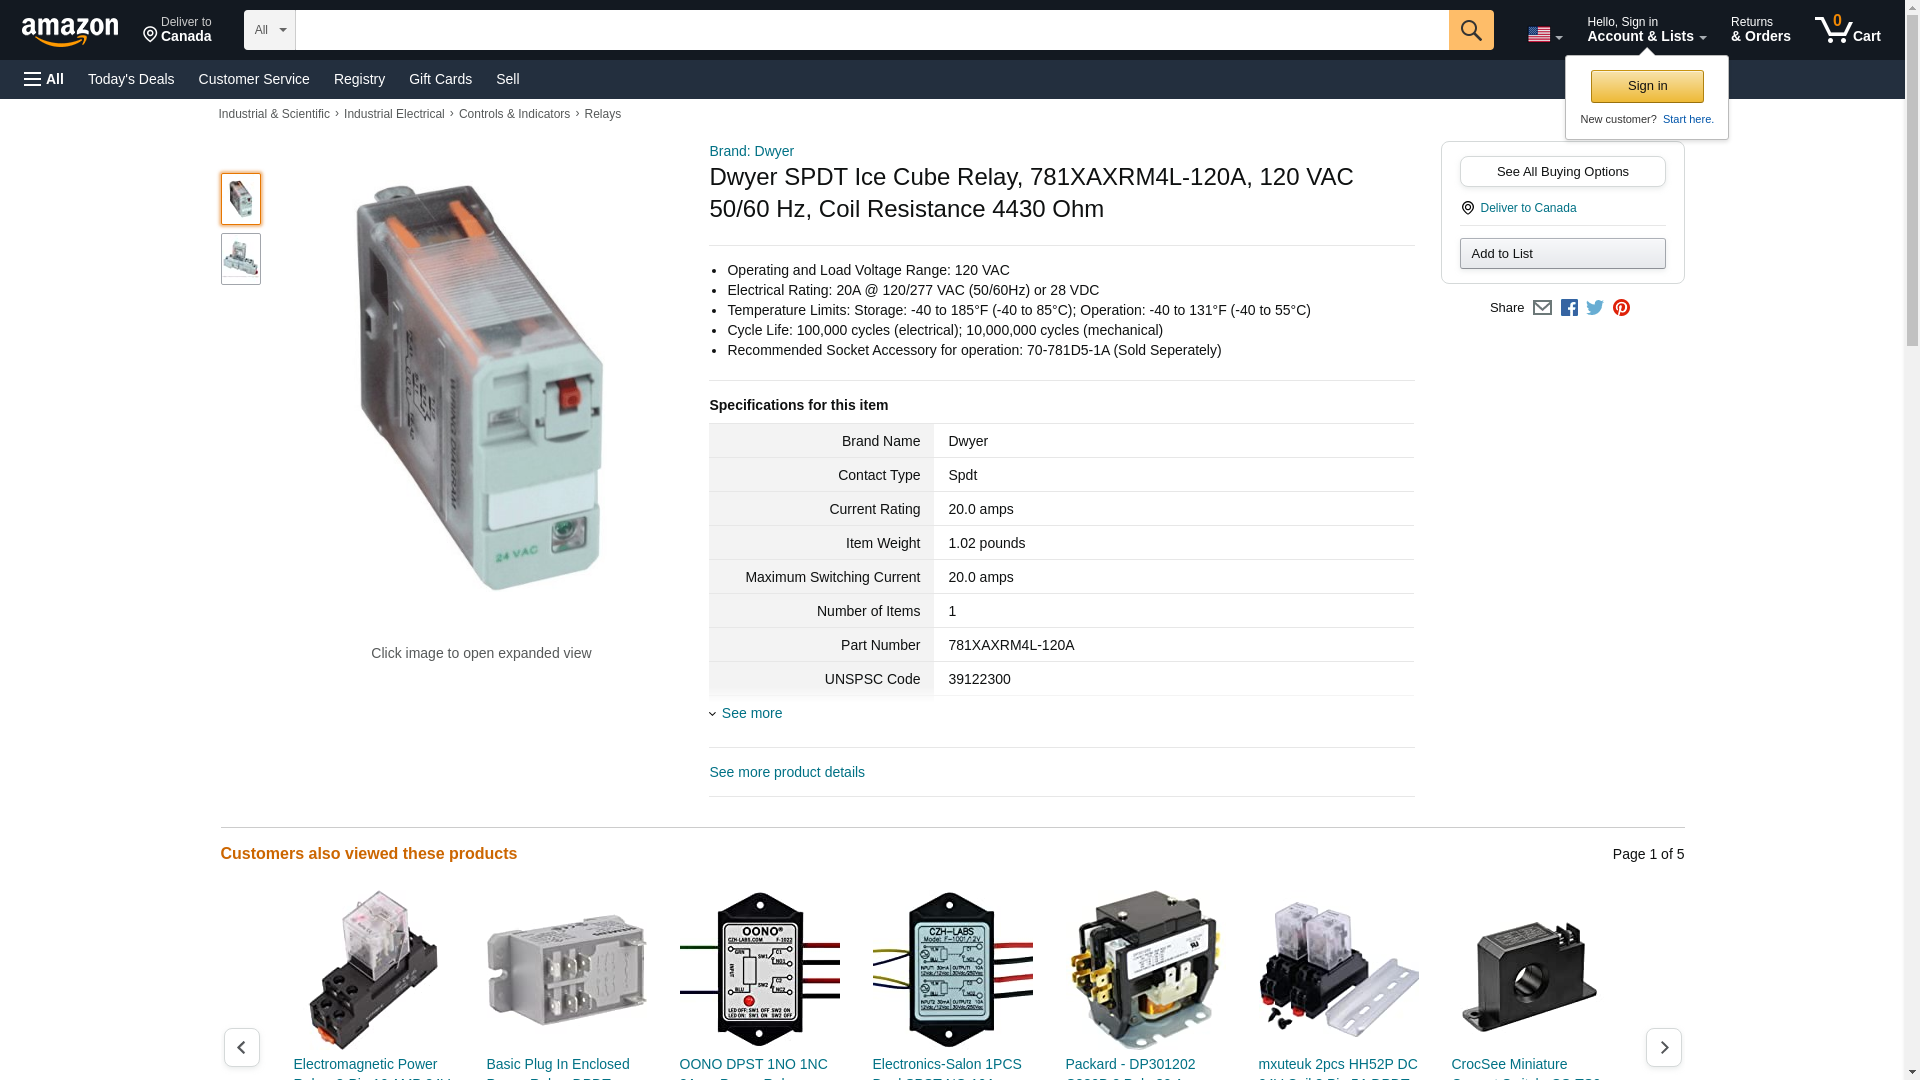Open See more product details link
Screen dimensions: 1920x1080
point(787,772)
